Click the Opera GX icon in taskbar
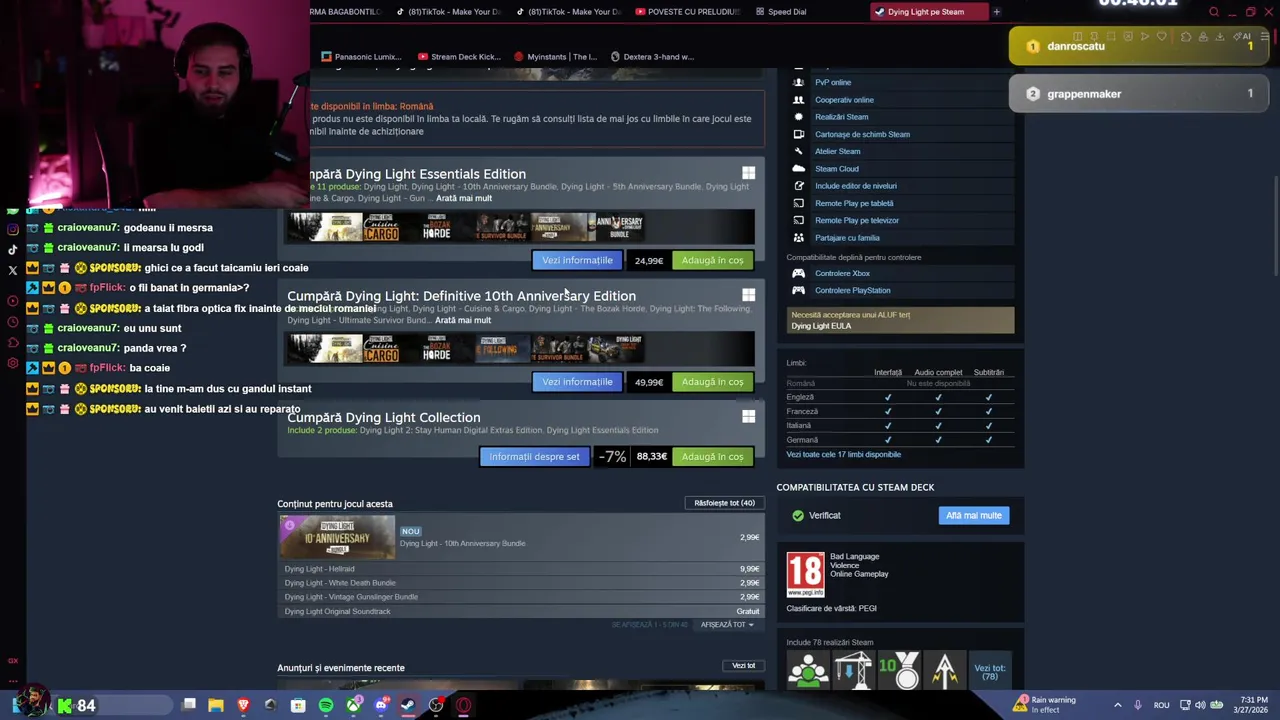The width and height of the screenshot is (1280, 720). coord(463,705)
